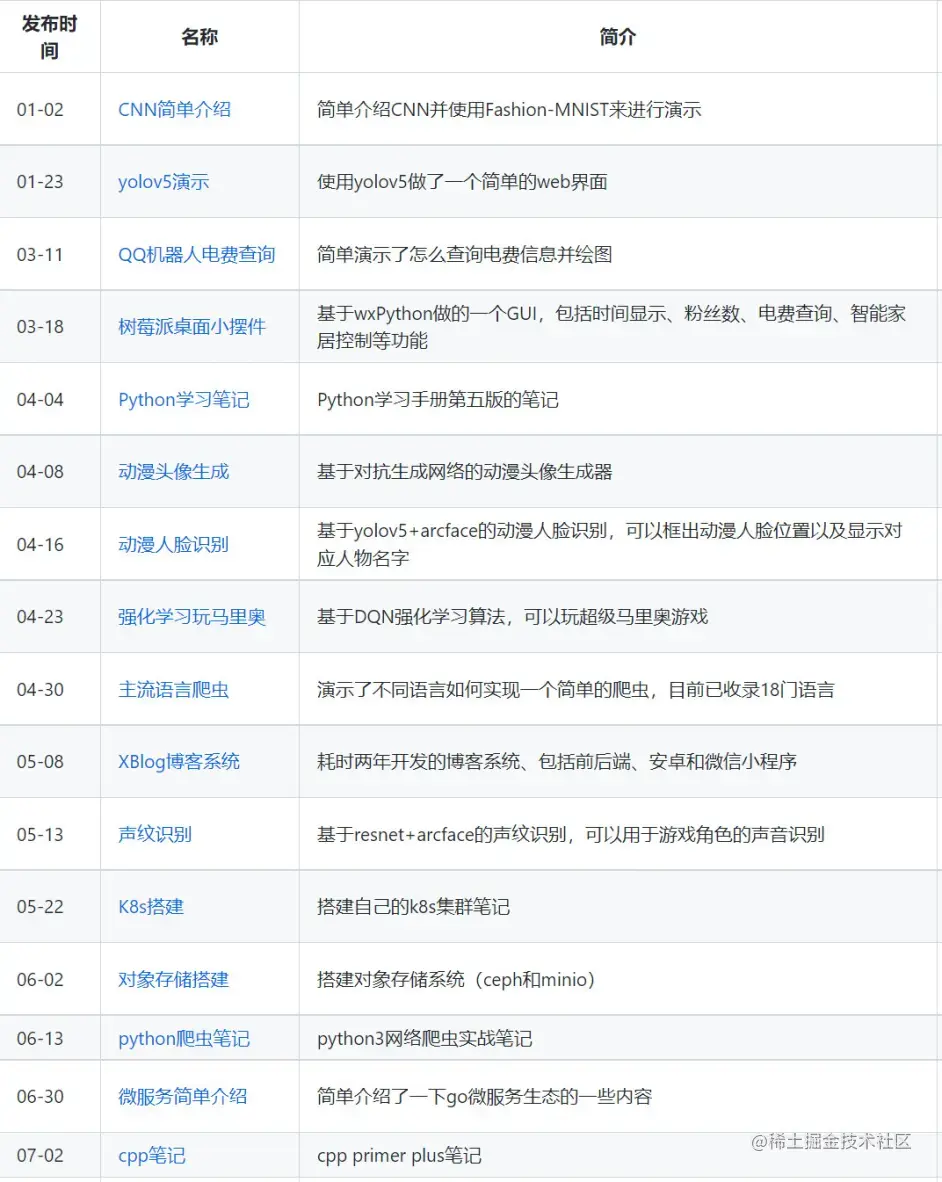942x1182 pixels.
Task: Click the 声纹识别 link
Action: pos(152,834)
